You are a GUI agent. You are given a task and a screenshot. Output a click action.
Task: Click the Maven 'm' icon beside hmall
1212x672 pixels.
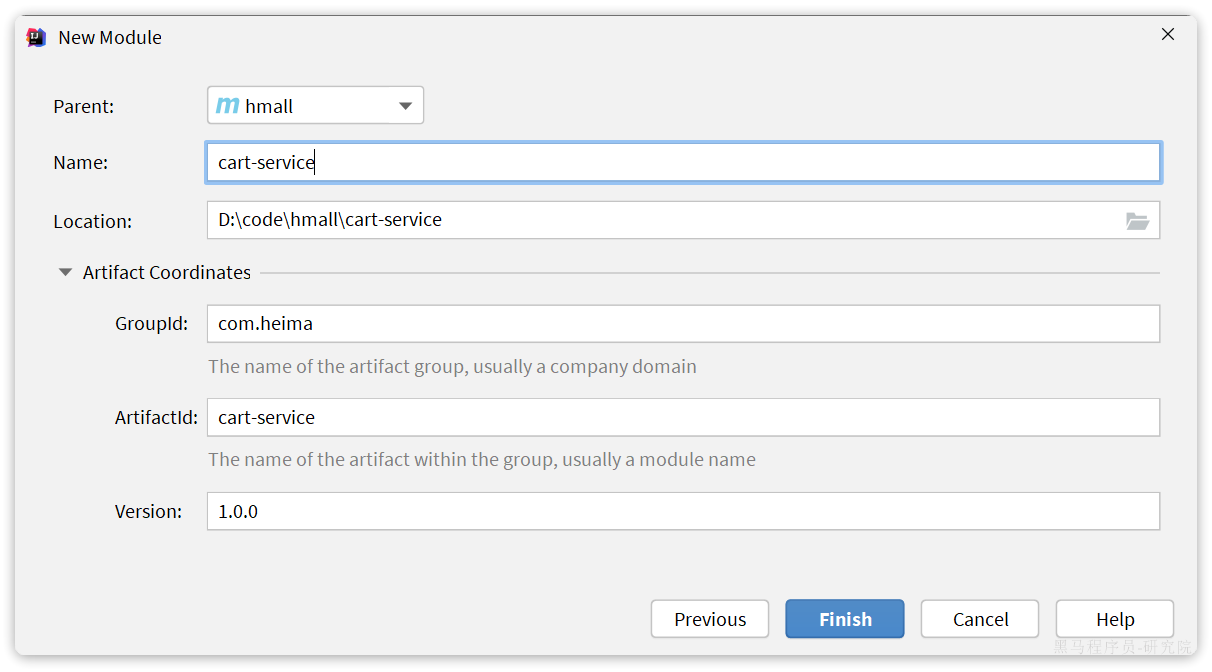[x=228, y=106]
